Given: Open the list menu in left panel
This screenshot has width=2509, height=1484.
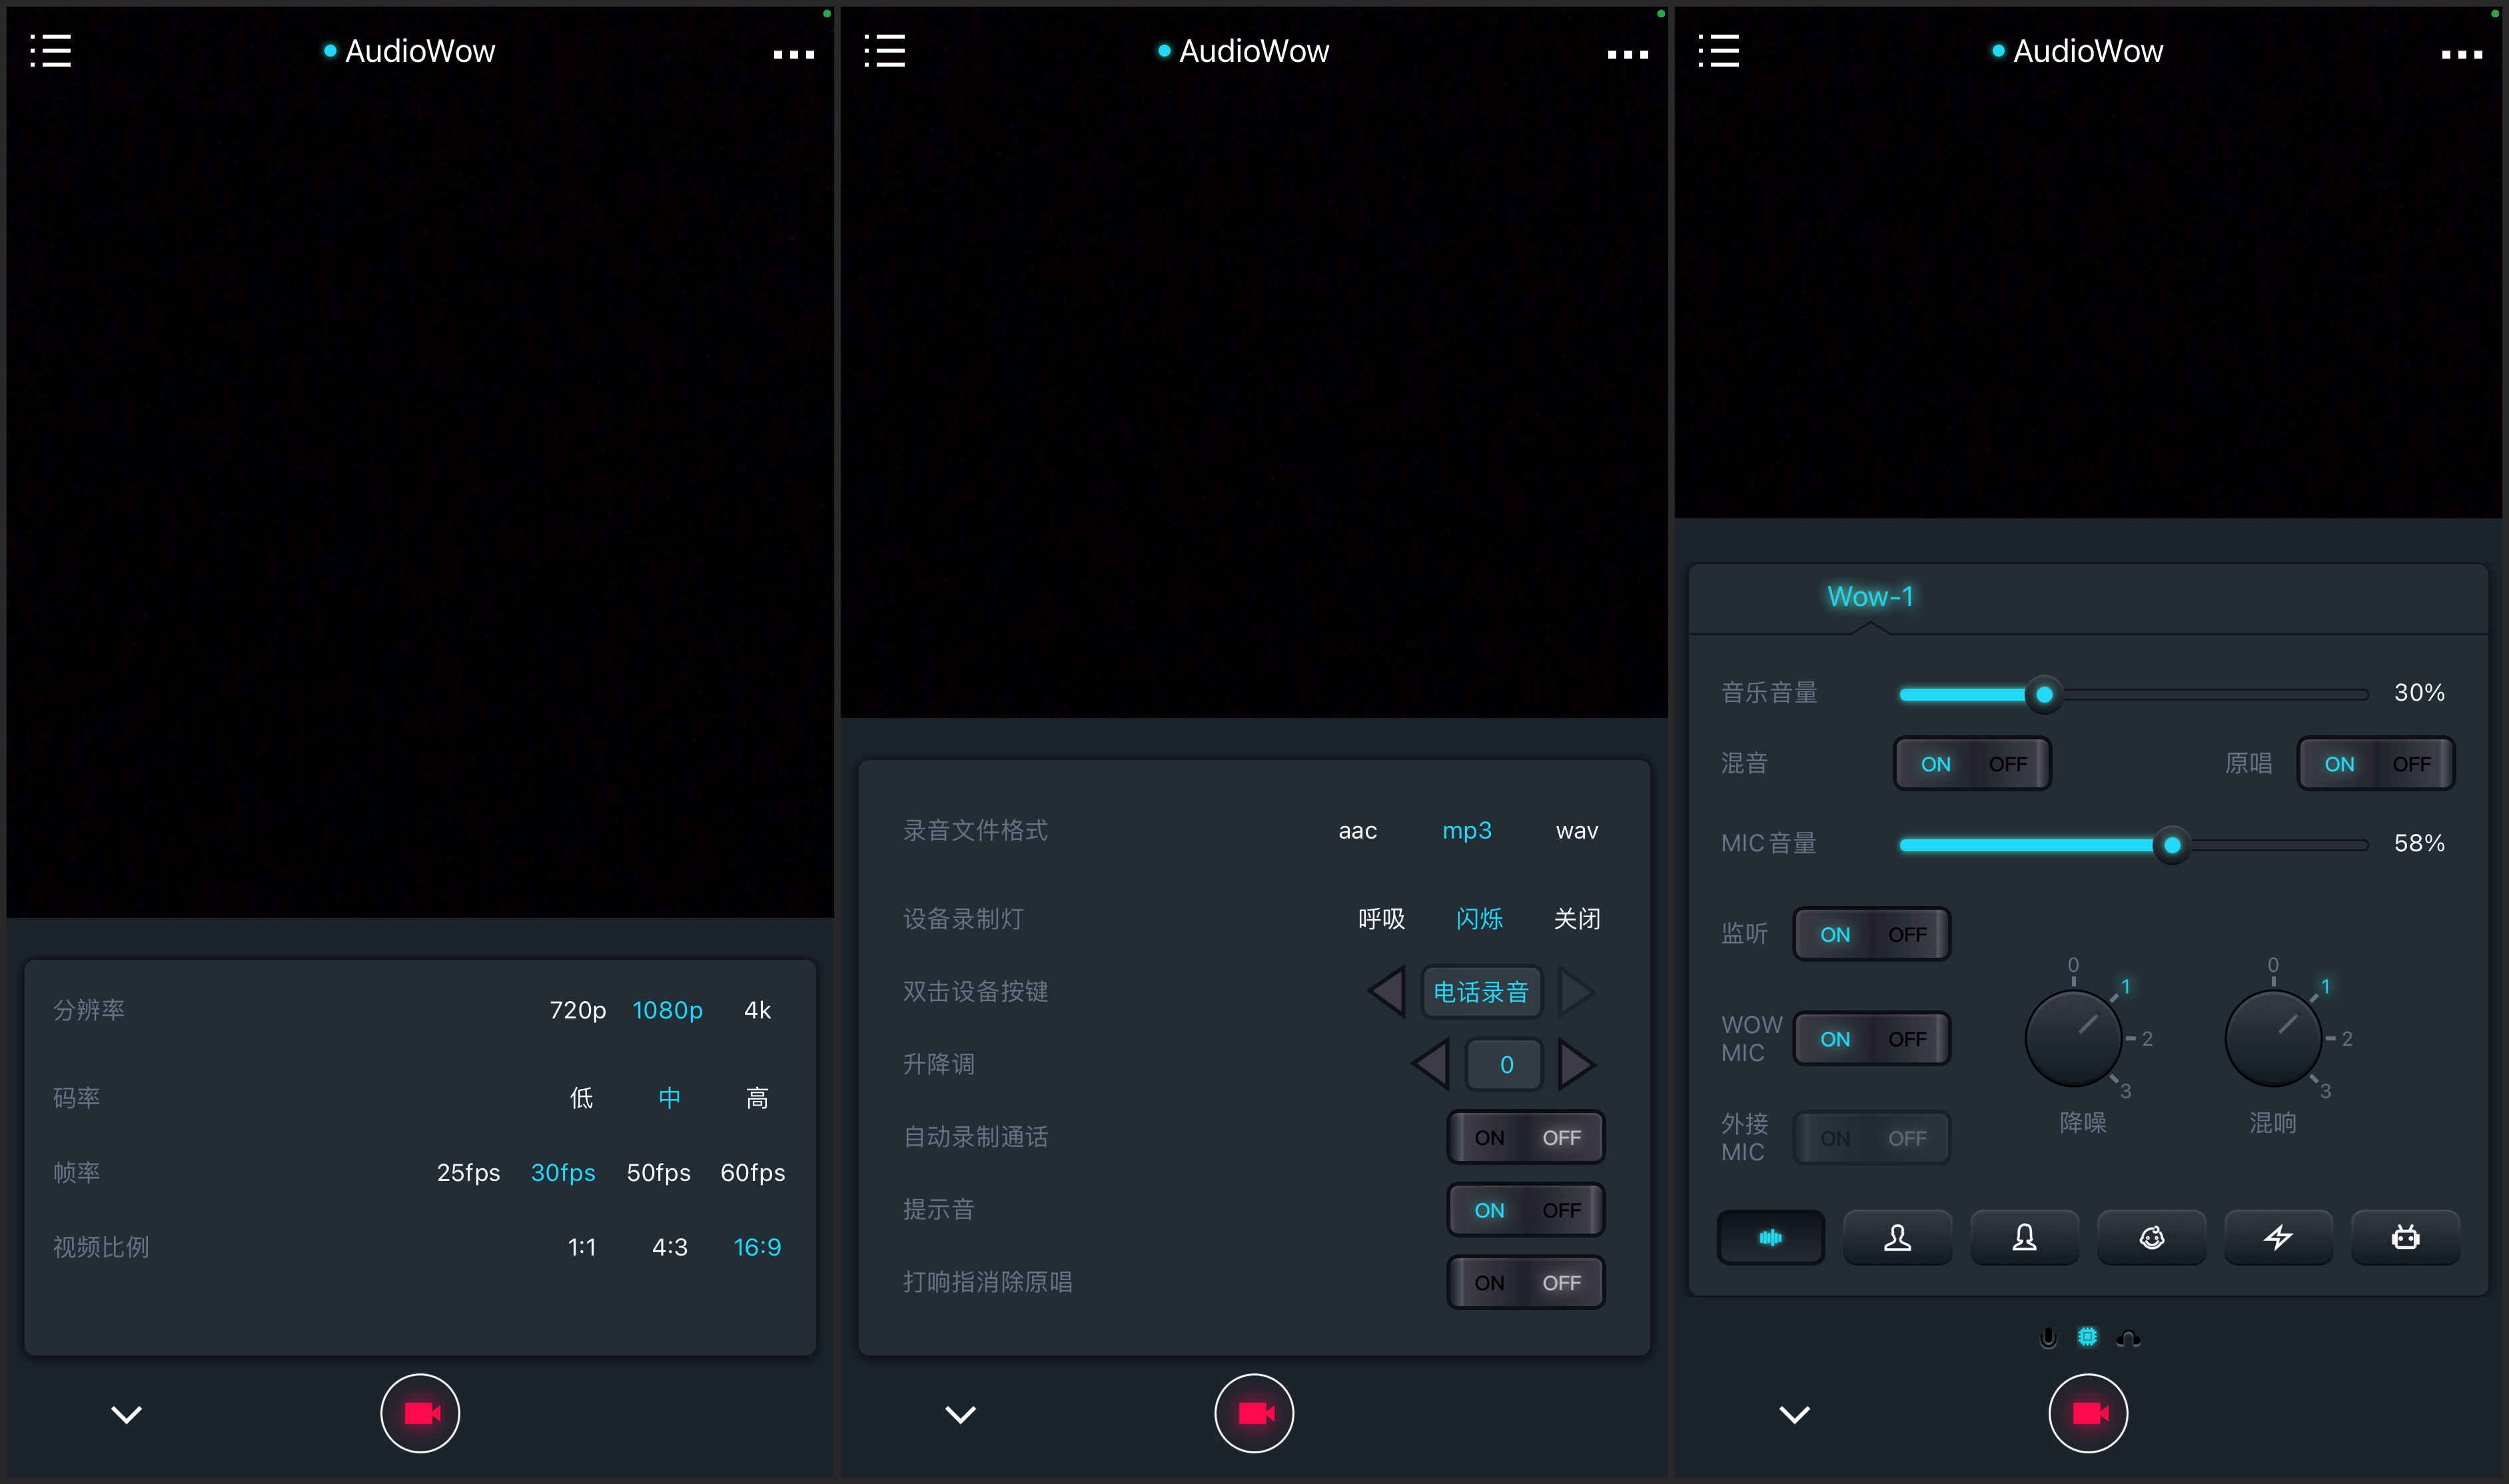Looking at the screenshot, I should (x=50, y=50).
